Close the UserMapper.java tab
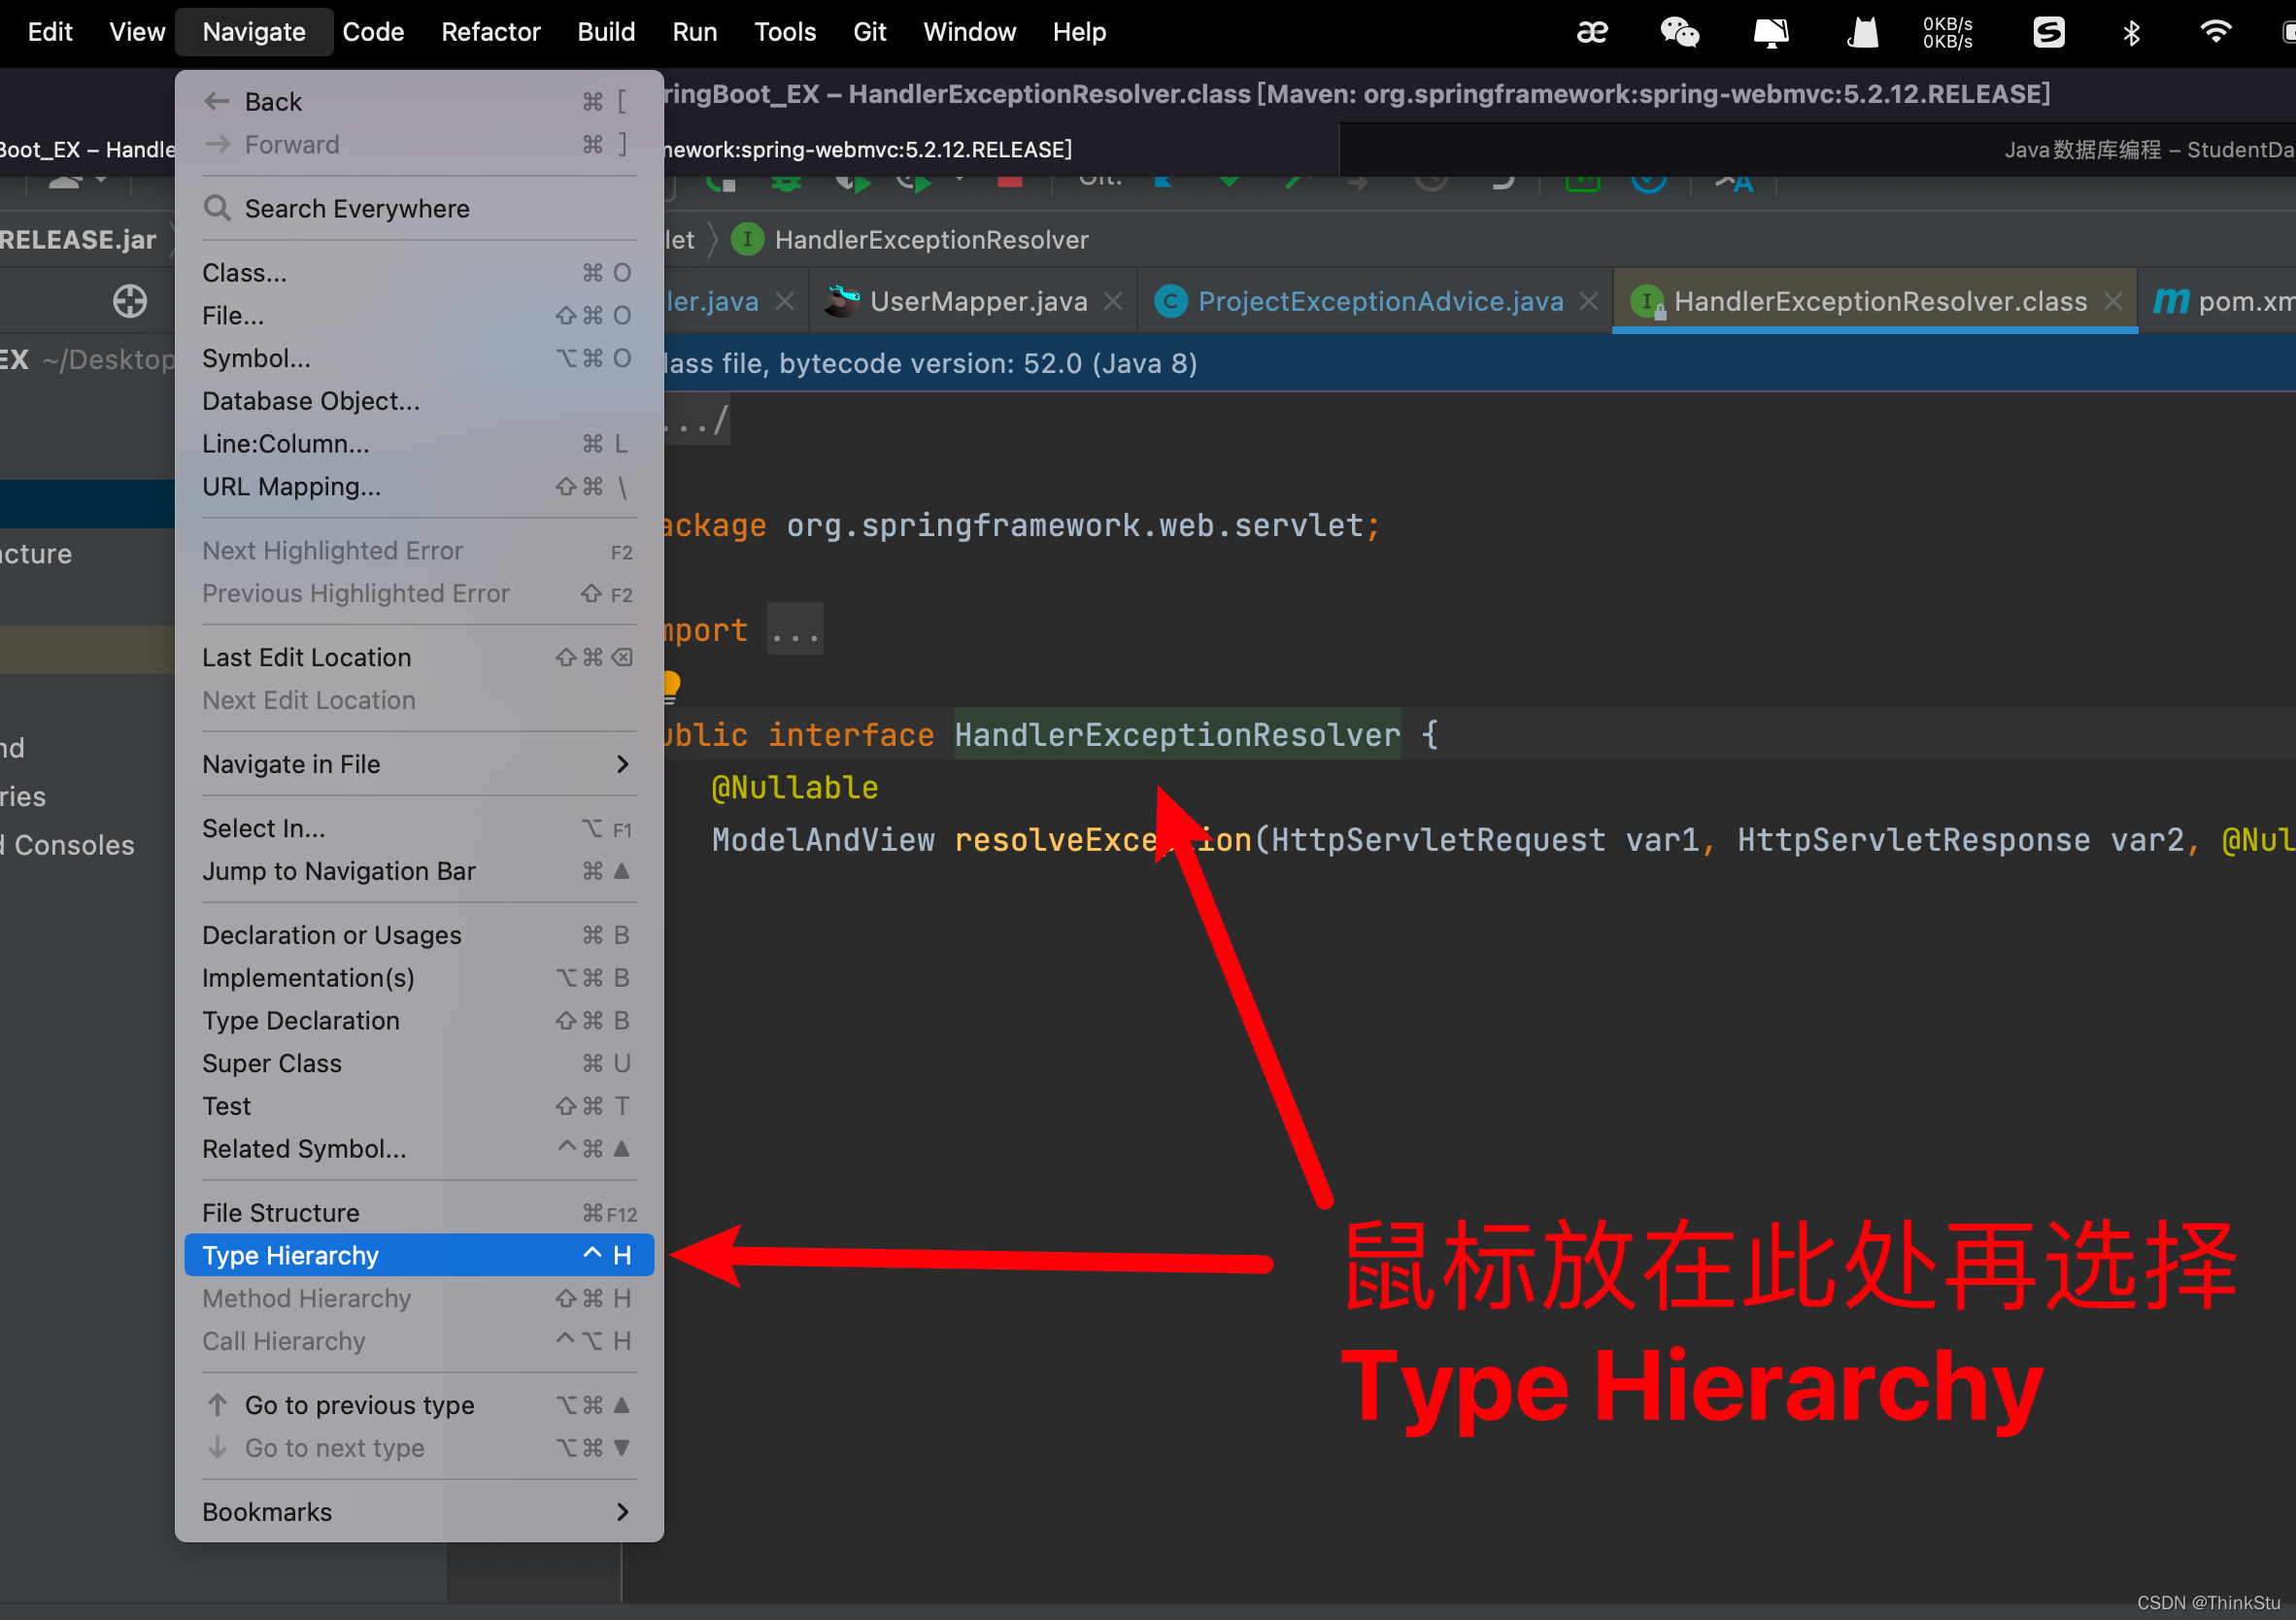The height and width of the screenshot is (1620, 2296). click(1112, 301)
